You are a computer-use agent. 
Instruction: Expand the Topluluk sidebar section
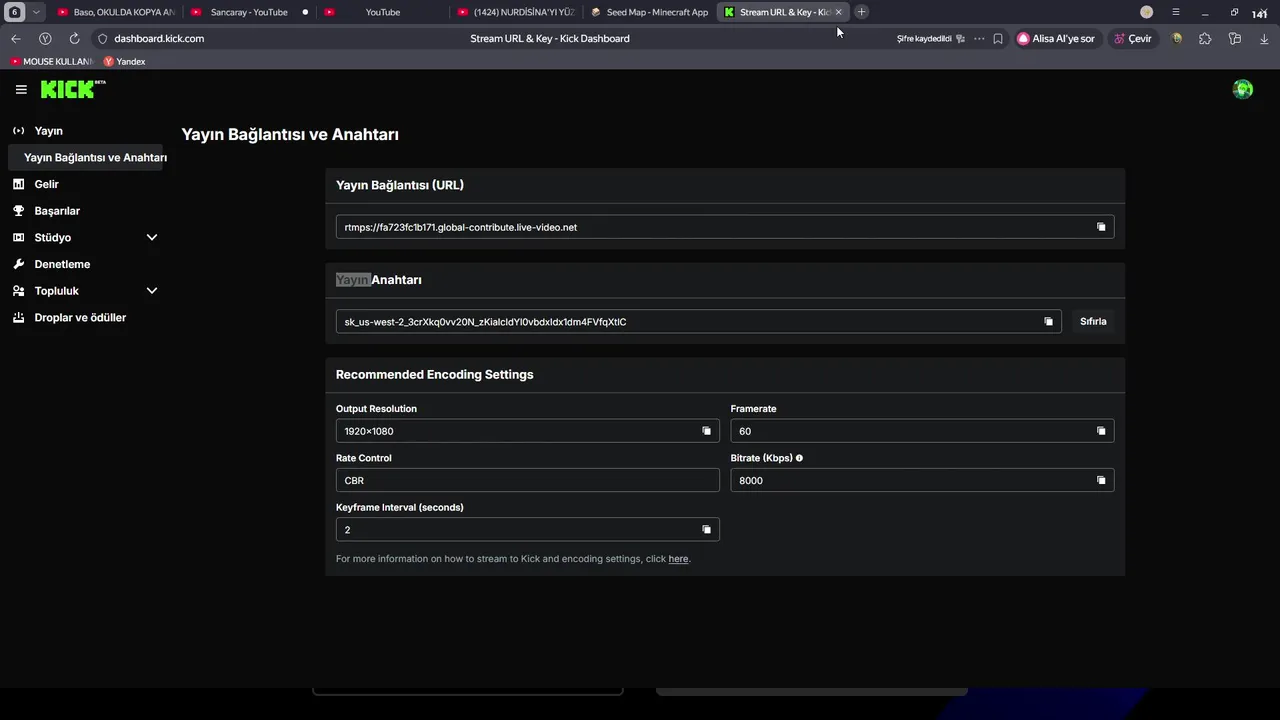pos(152,291)
